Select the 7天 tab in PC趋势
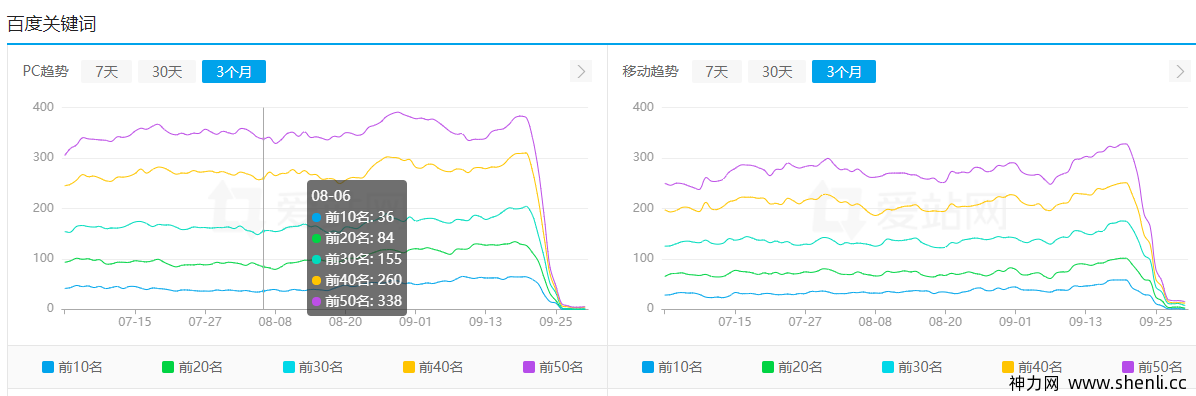This screenshot has width=1196, height=396. pos(106,72)
